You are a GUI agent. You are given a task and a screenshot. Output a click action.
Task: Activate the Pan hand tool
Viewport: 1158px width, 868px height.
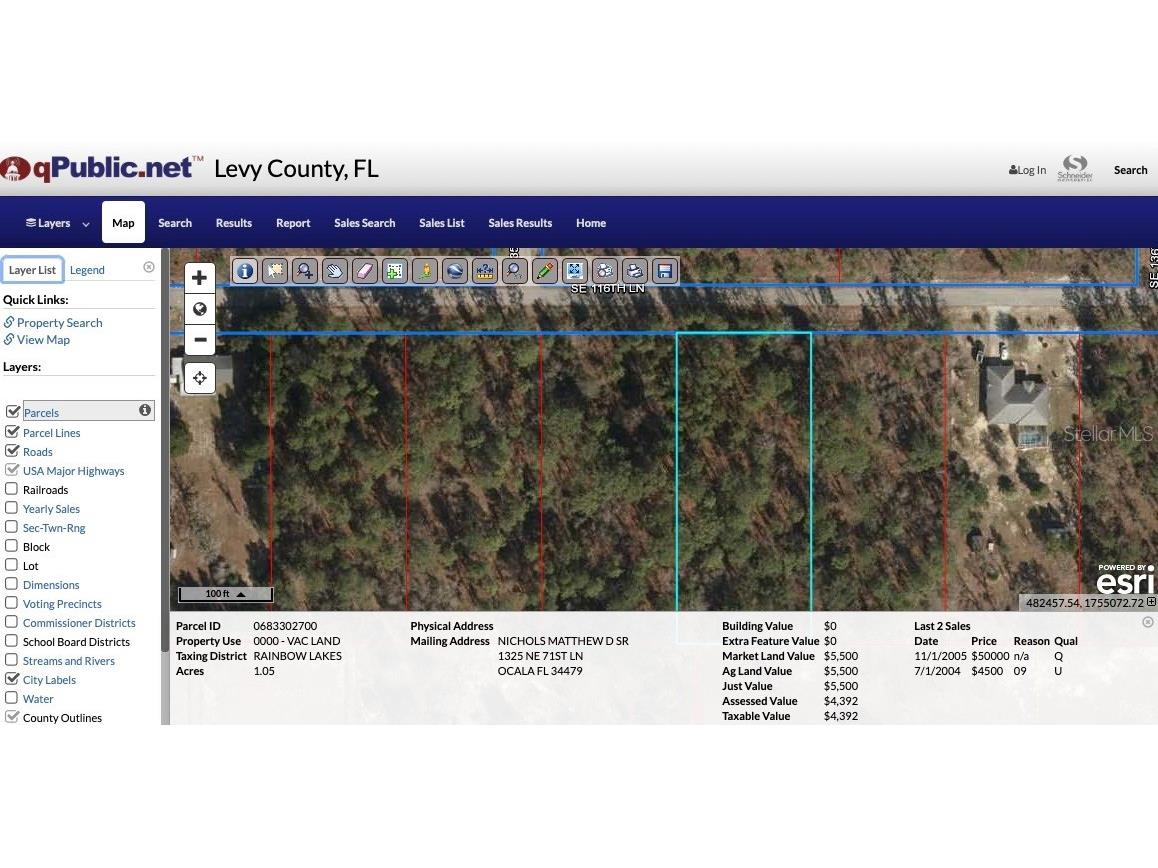click(335, 270)
